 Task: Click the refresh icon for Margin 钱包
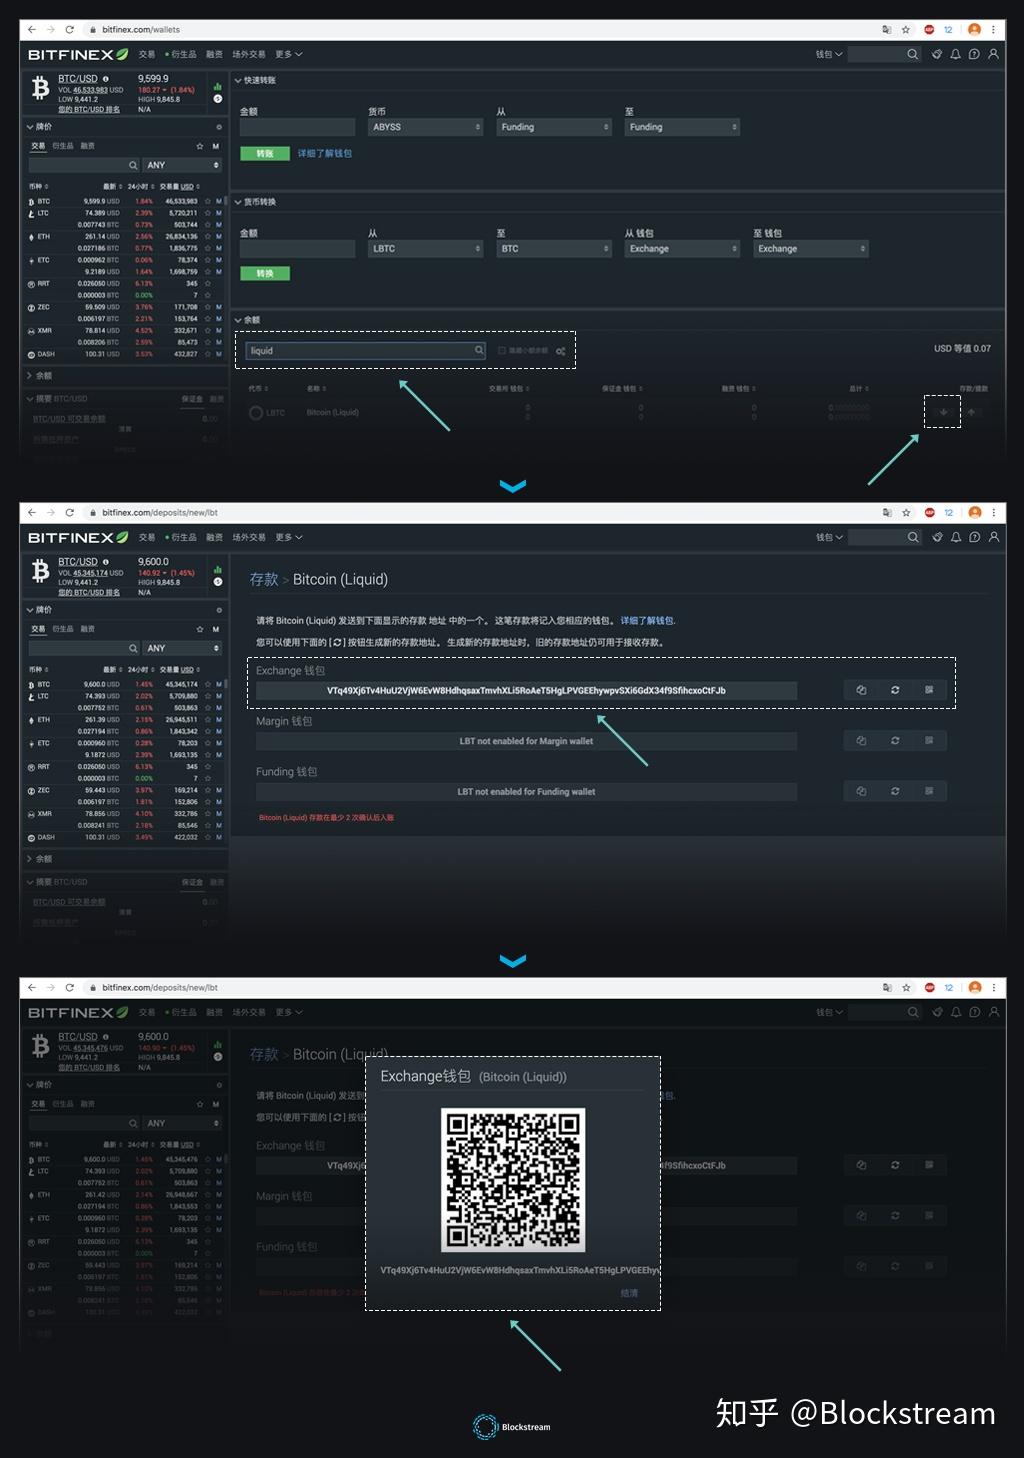pos(895,740)
